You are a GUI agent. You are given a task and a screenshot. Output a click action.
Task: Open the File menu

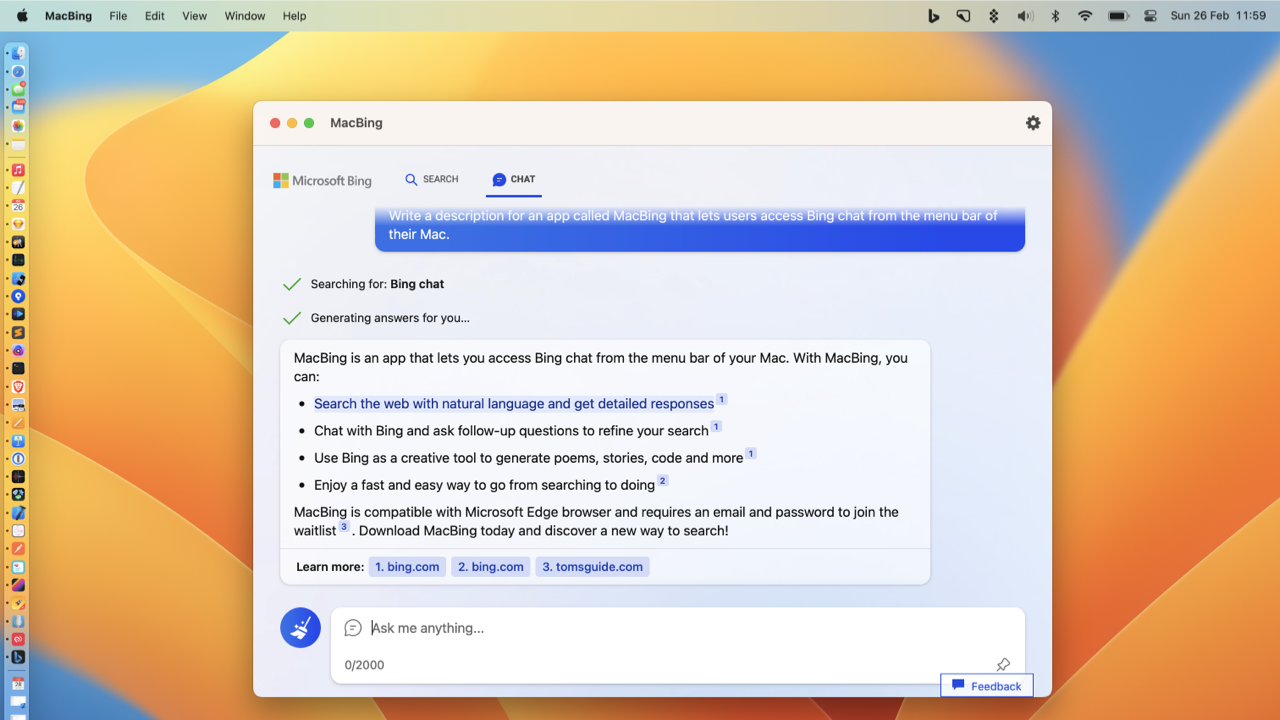click(118, 16)
